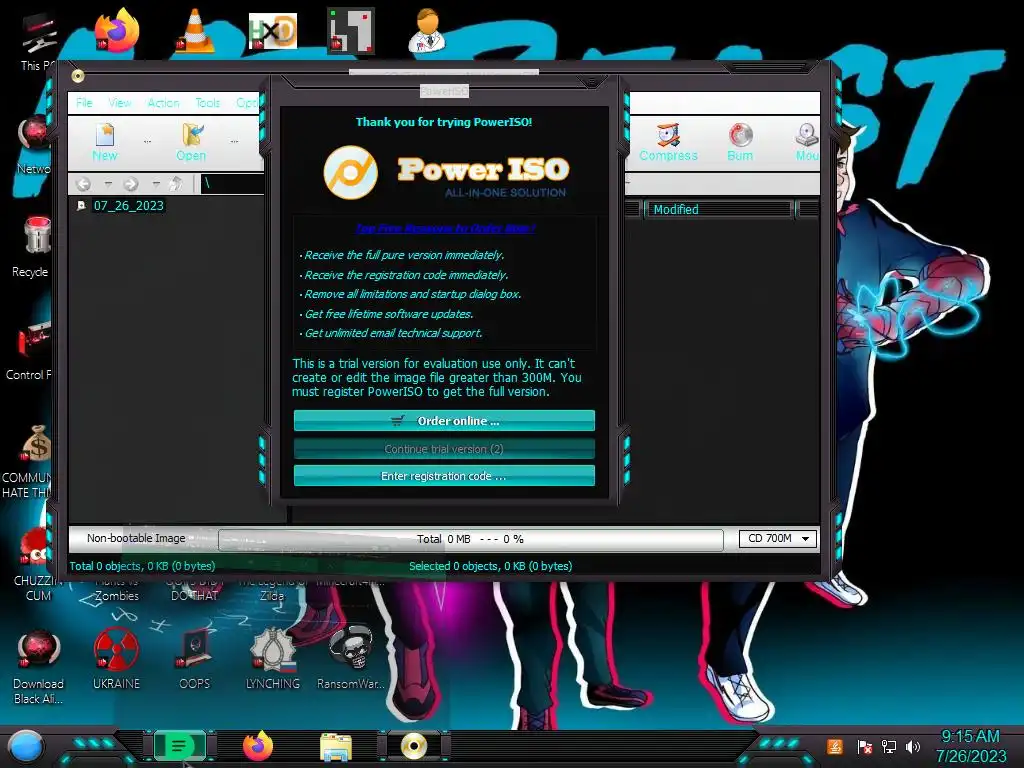The image size is (1024, 768).
Task: Open the This PC desktop icon
Action: [37, 42]
